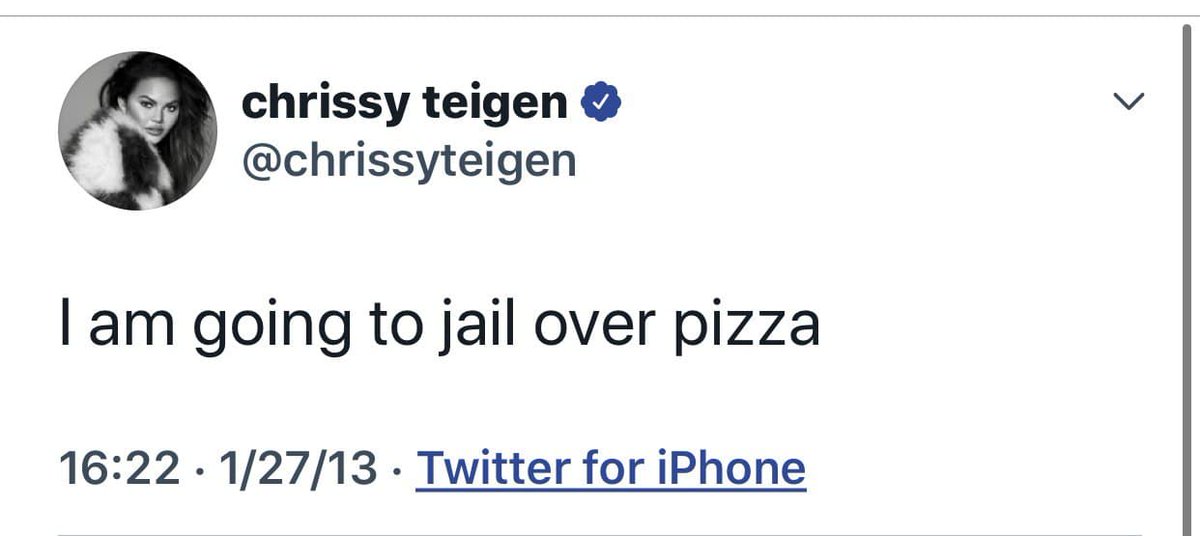Click the tweet text about pizza
This screenshot has width=1200, height=536.
(x=440, y=327)
